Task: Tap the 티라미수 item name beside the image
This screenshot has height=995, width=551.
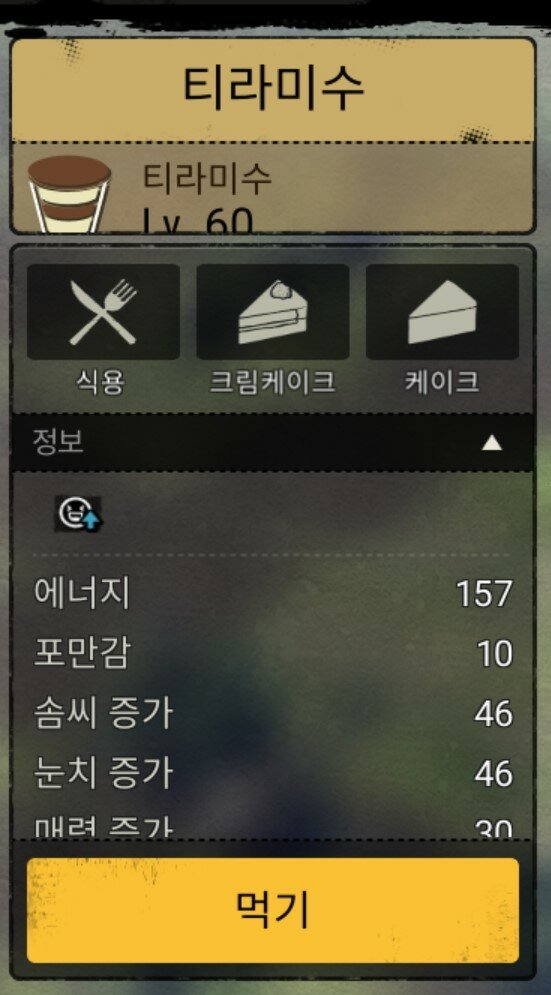Action: [207, 178]
